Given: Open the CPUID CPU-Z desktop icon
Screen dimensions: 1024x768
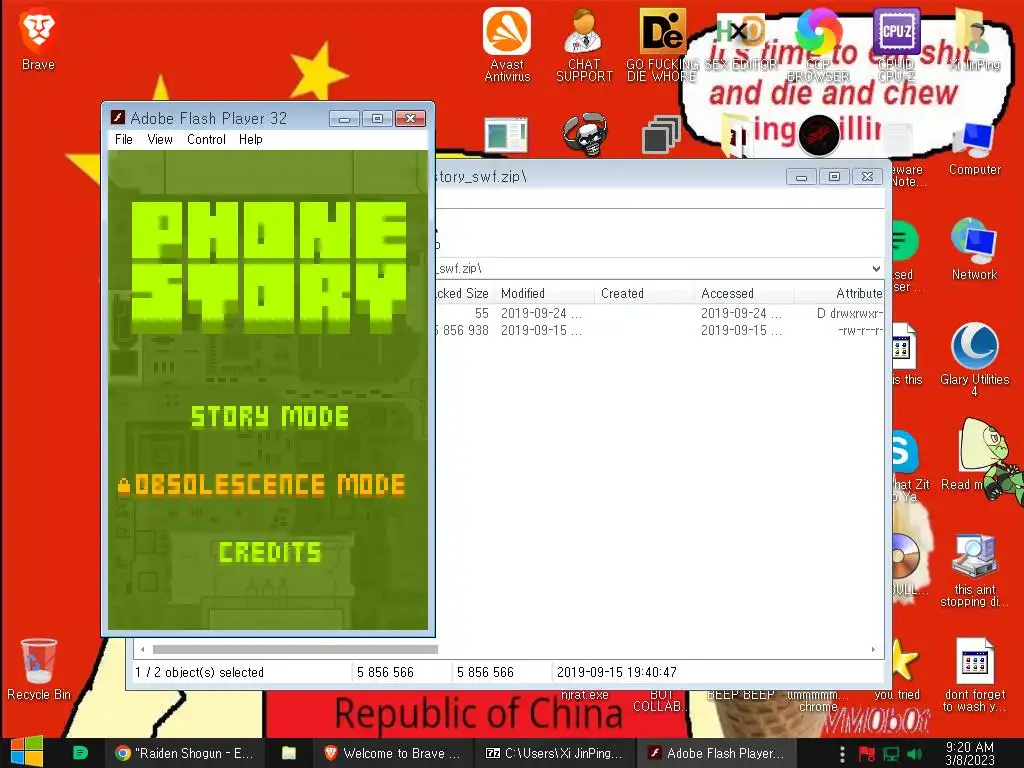Looking at the screenshot, I should (x=896, y=44).
